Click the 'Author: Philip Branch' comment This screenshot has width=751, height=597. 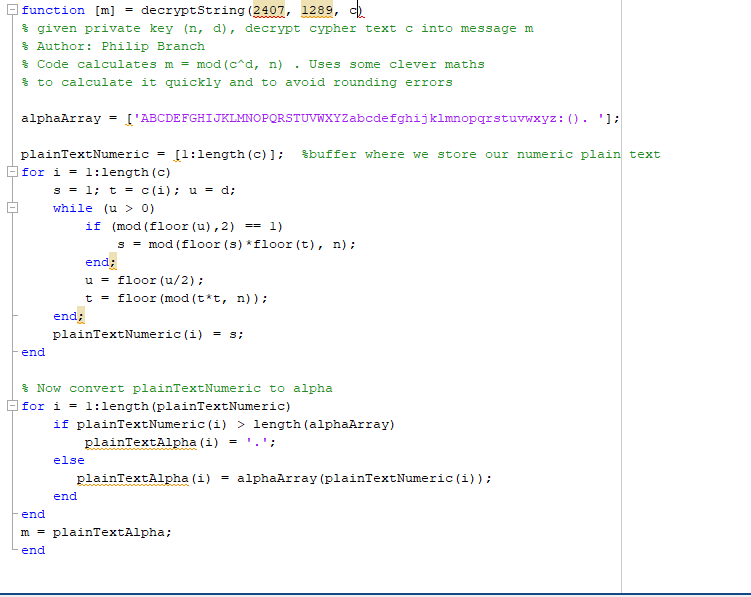[113, 46]
